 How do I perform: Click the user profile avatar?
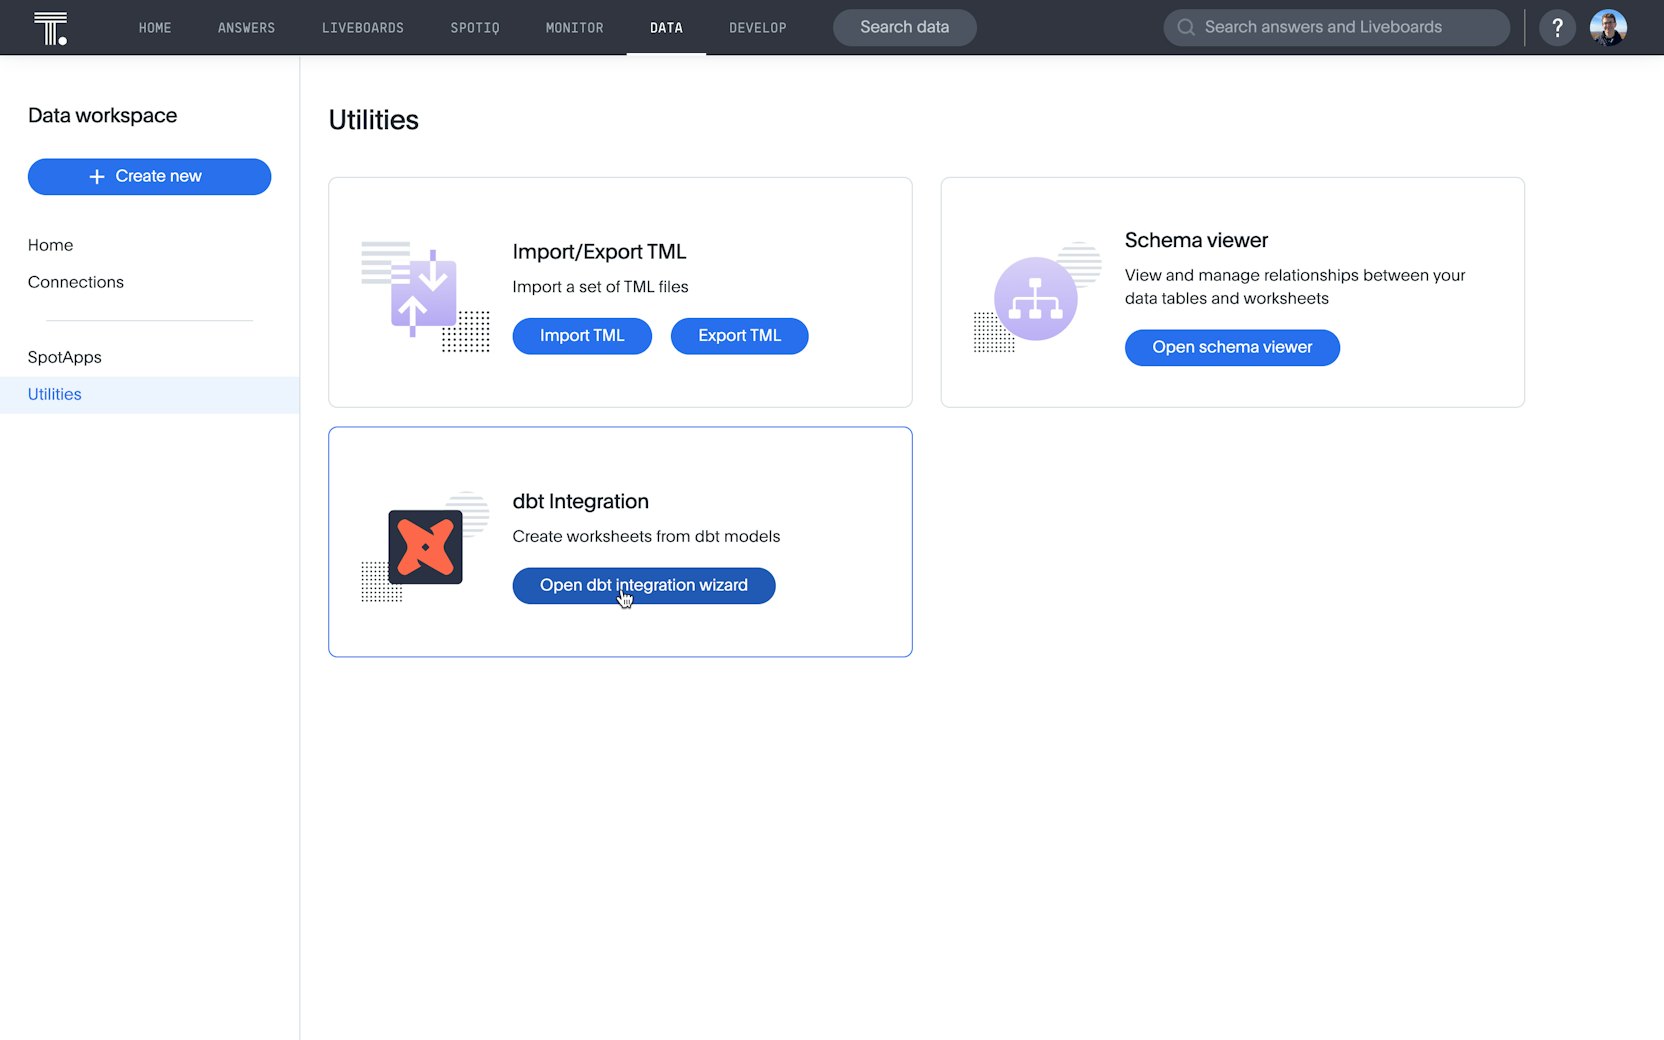(1608, 27)
